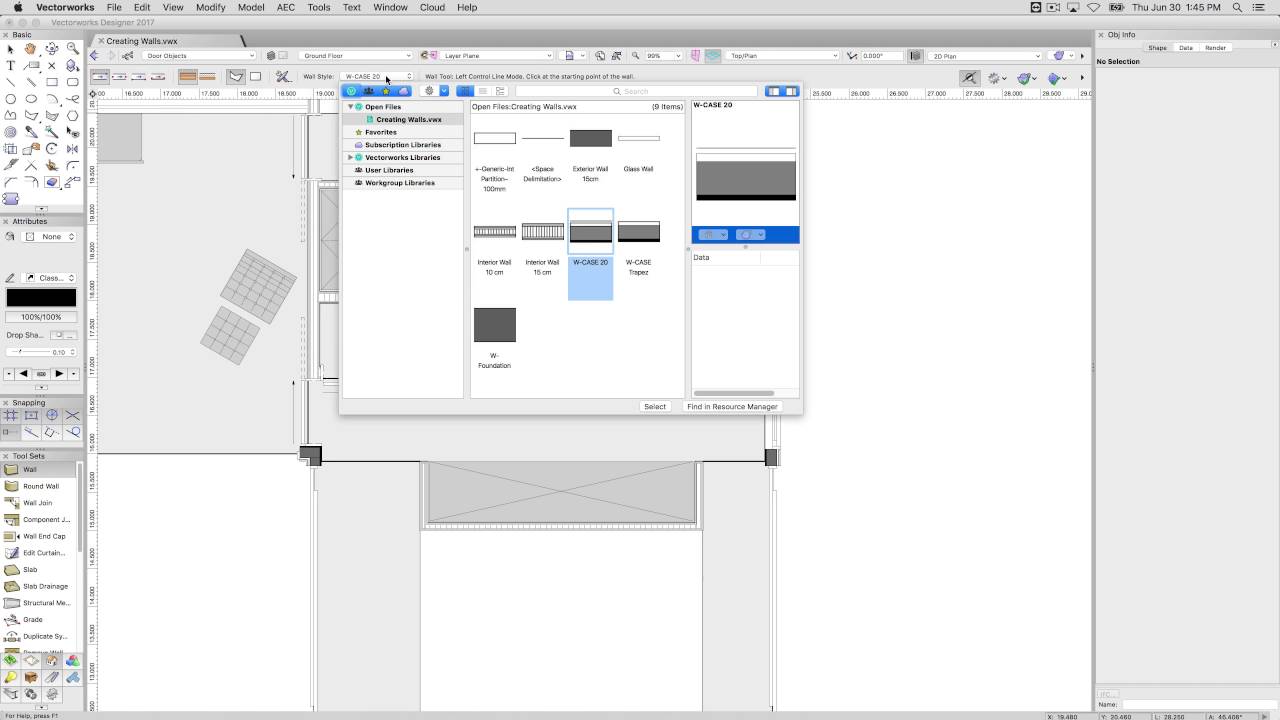Open the AEC menu
This screenshot has height=720, width=1280.
pos(286,7)
